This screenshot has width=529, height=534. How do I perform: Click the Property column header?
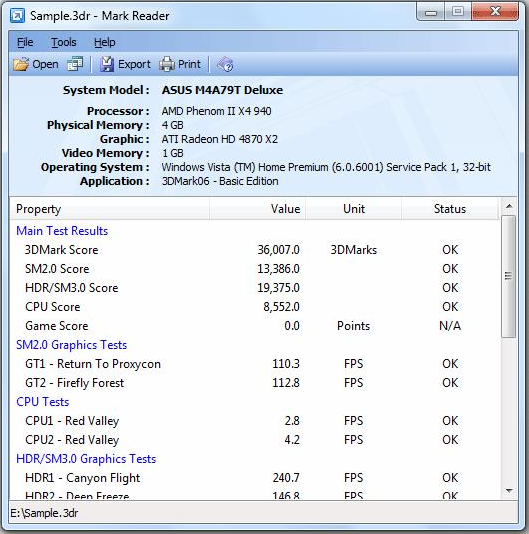[x=110, y=209]
